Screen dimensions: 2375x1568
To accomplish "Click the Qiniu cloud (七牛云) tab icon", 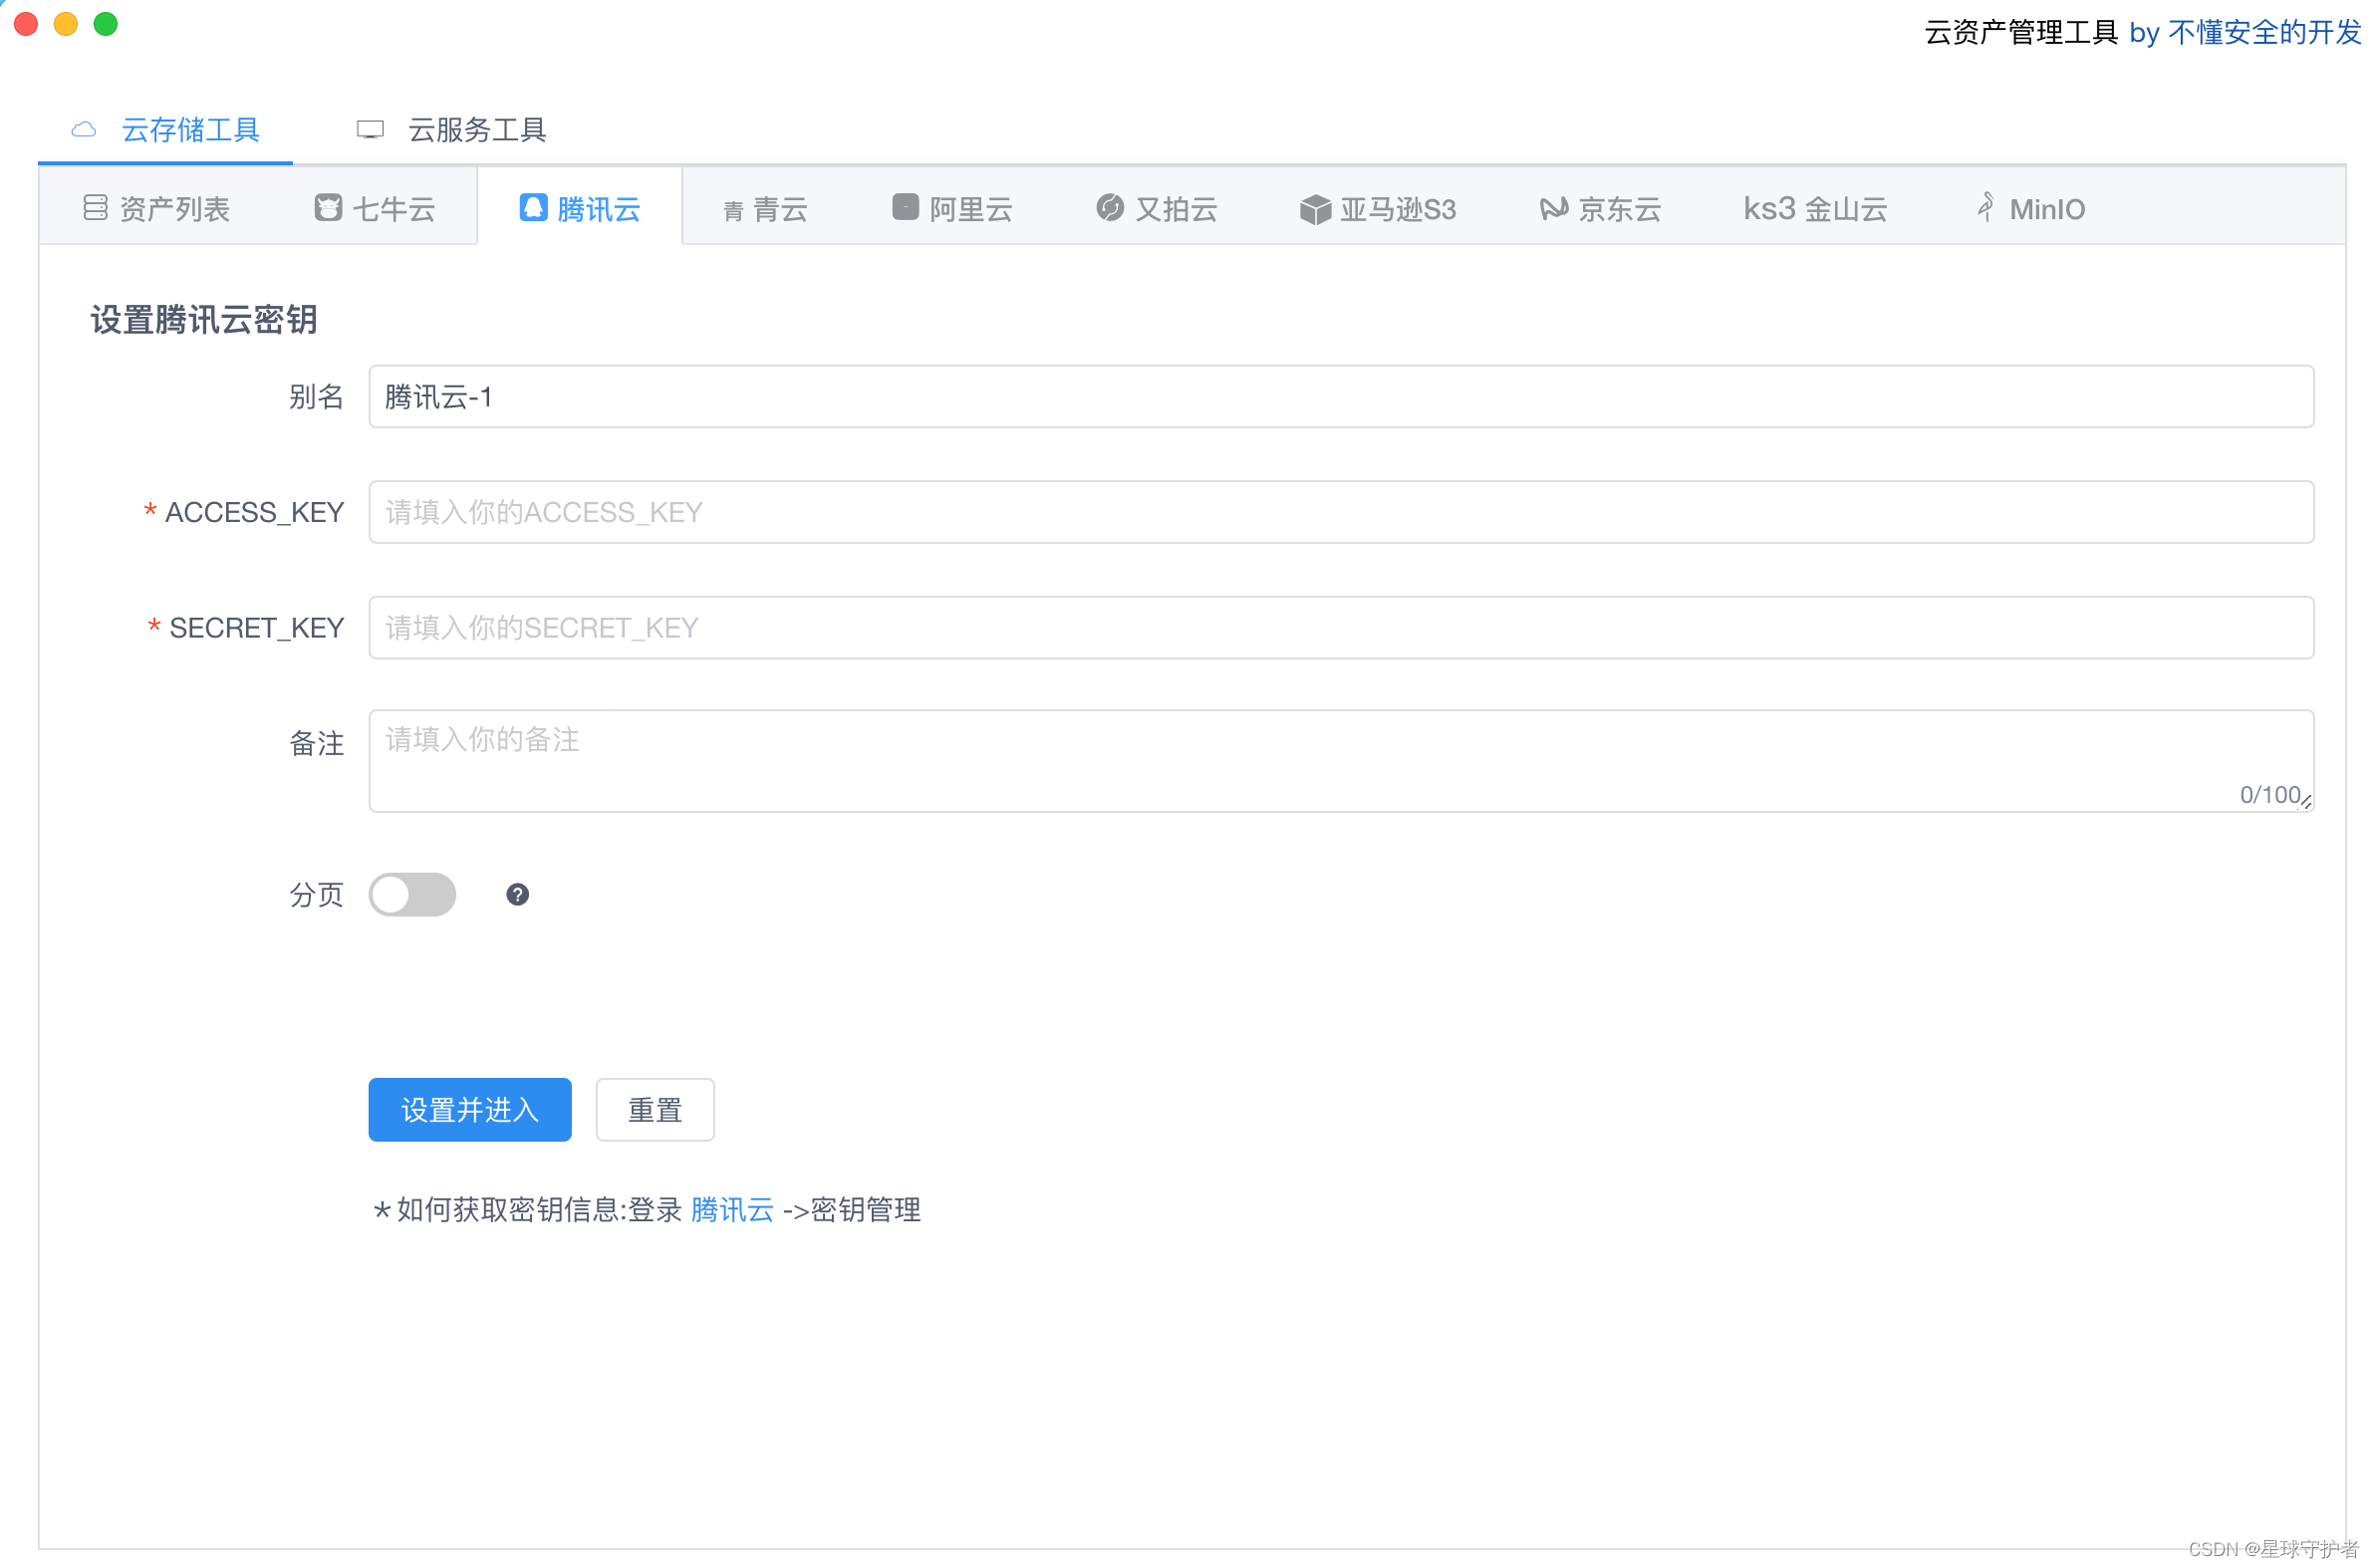I will (x=328, y=208).
